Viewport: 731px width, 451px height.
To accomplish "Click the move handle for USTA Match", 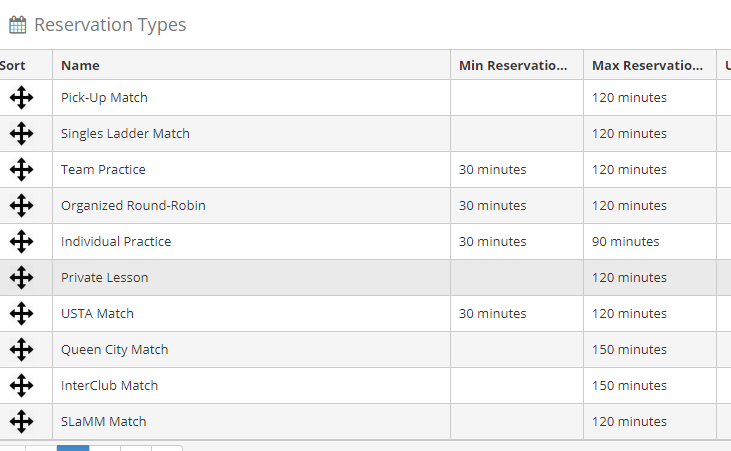I will (x=21, y=313).
